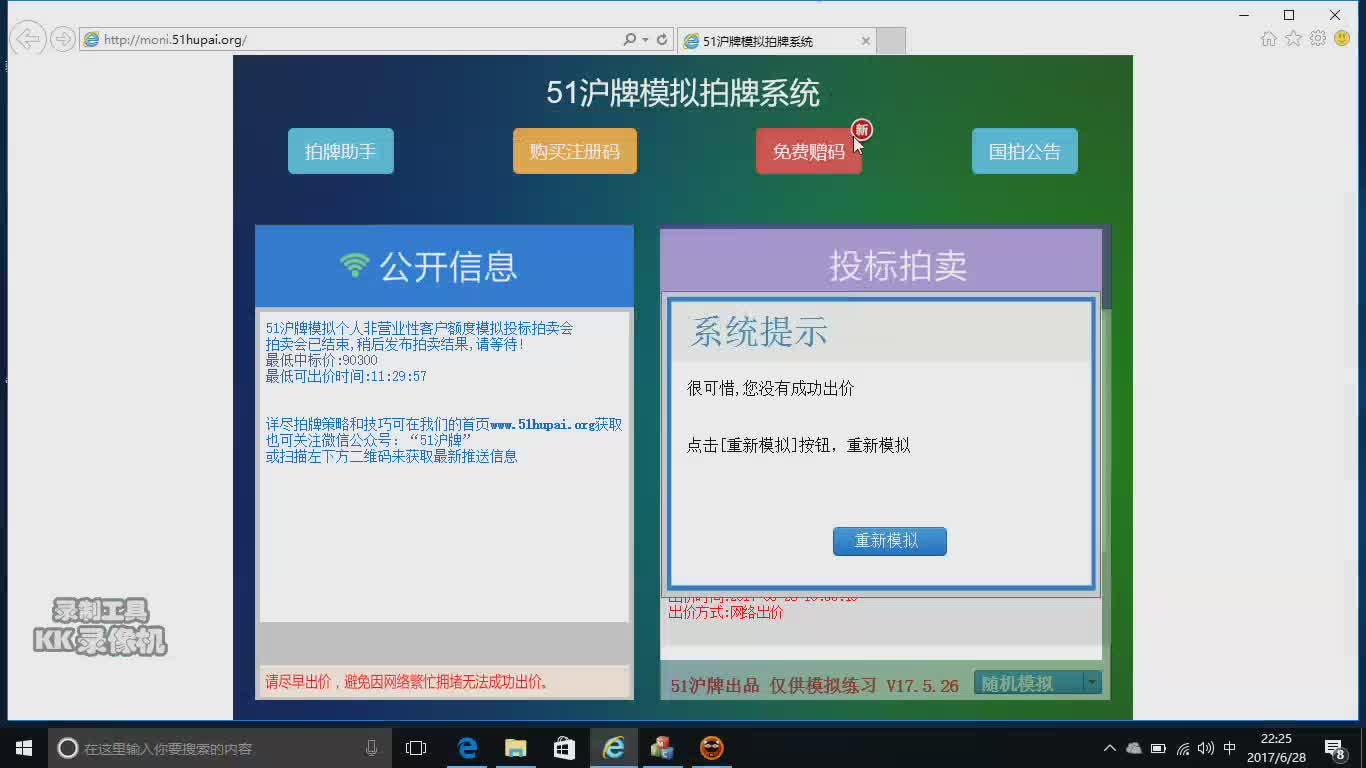Refresh the page with the reload icon
This screenshot has height=768, width=1366.
tap(662, 40)
